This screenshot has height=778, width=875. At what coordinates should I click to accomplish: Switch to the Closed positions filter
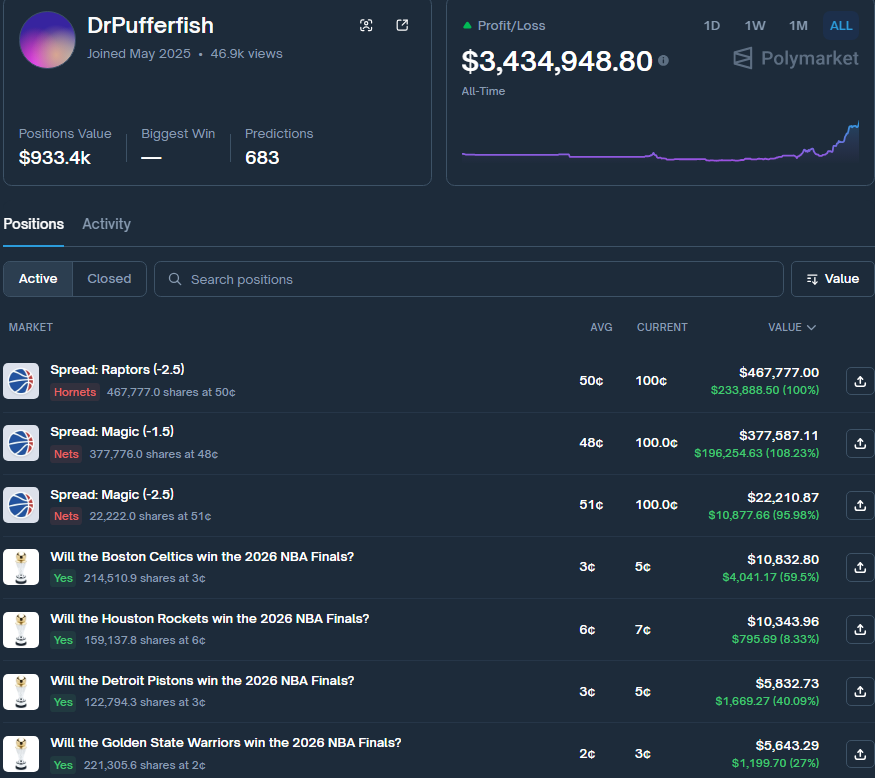pyautogui.click(x=108, y=279)
